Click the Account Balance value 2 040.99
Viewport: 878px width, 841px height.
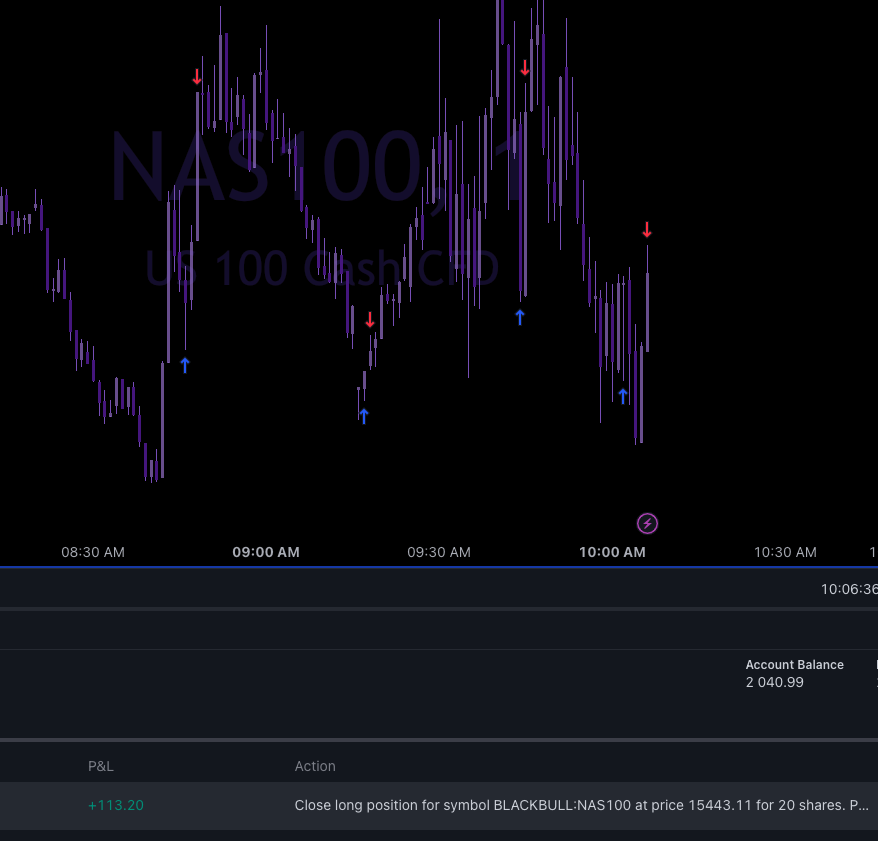(774, 682)
